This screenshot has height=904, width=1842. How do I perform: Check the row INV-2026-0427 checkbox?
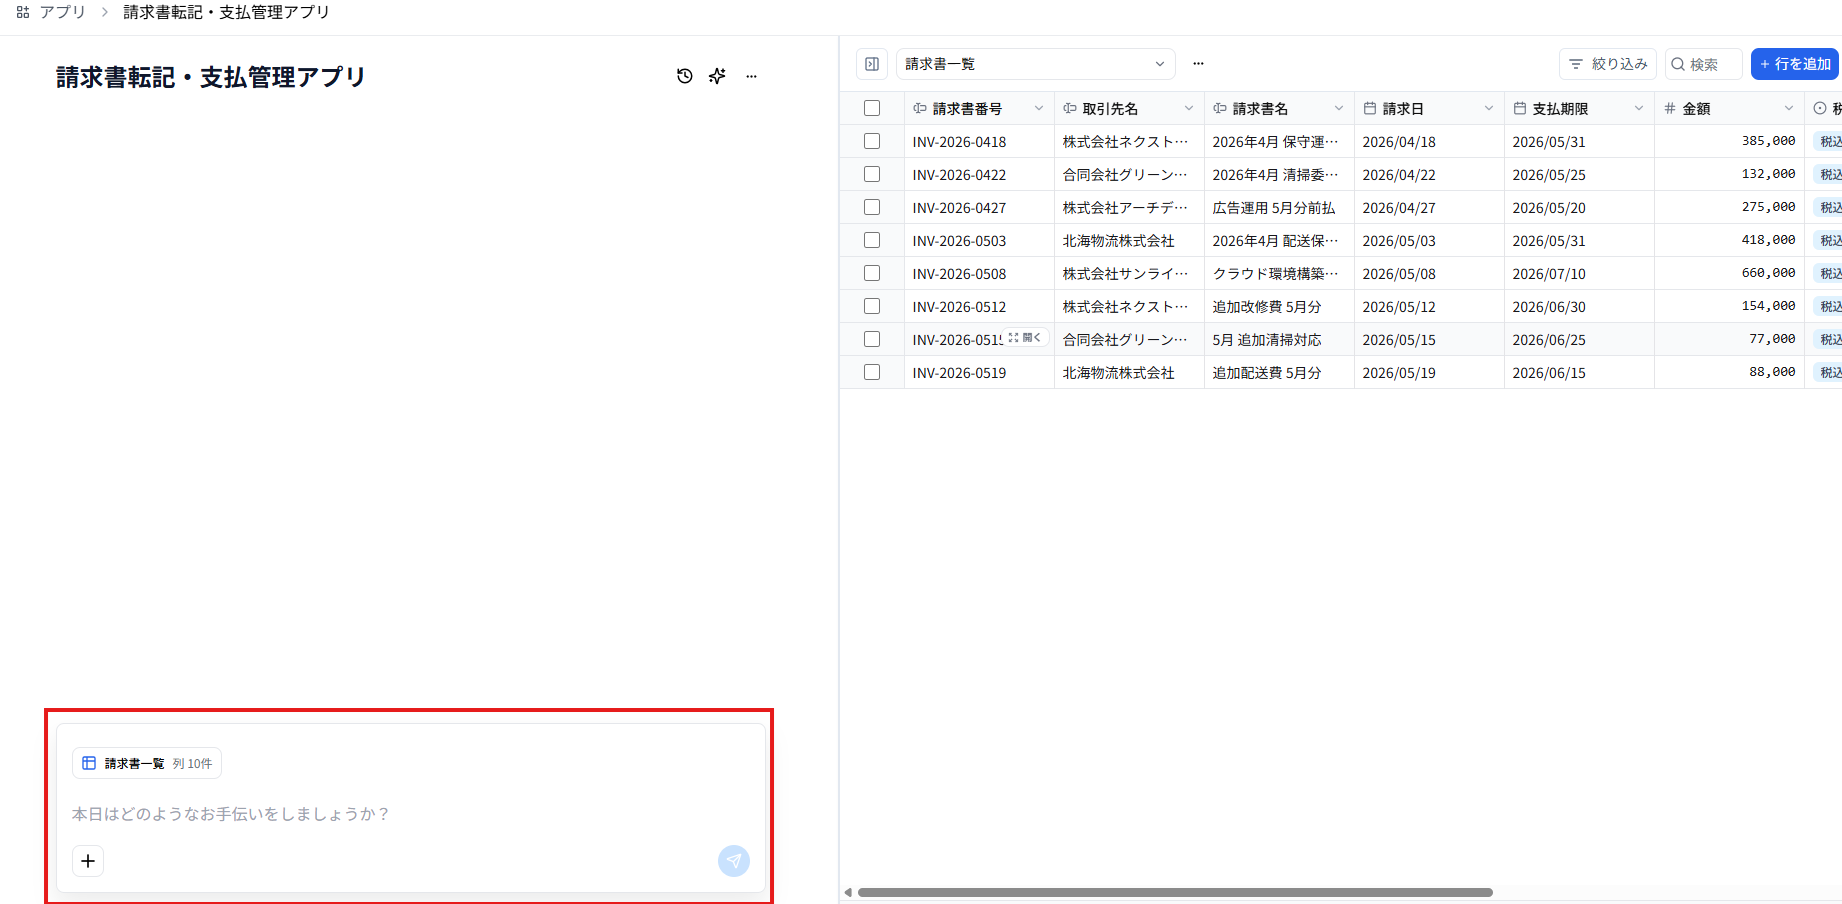pyautogui.click(x=872, y=207)
